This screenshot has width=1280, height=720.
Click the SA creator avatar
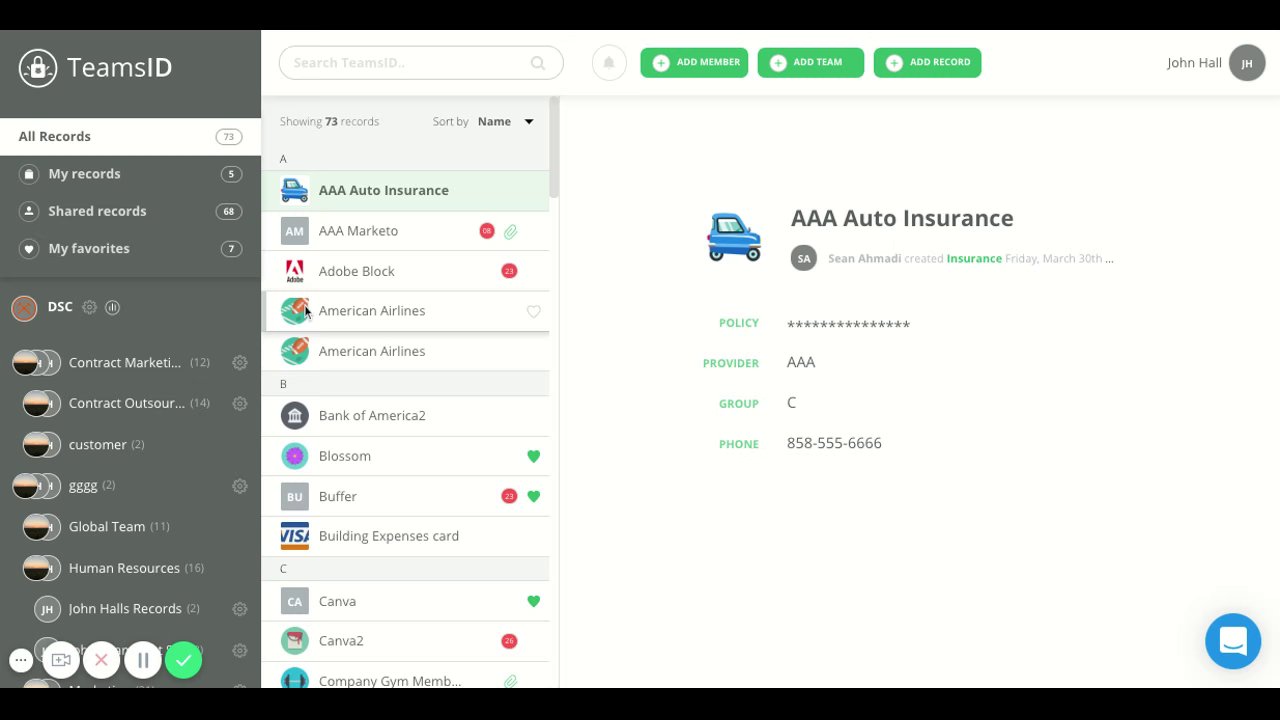pos(804,258)
